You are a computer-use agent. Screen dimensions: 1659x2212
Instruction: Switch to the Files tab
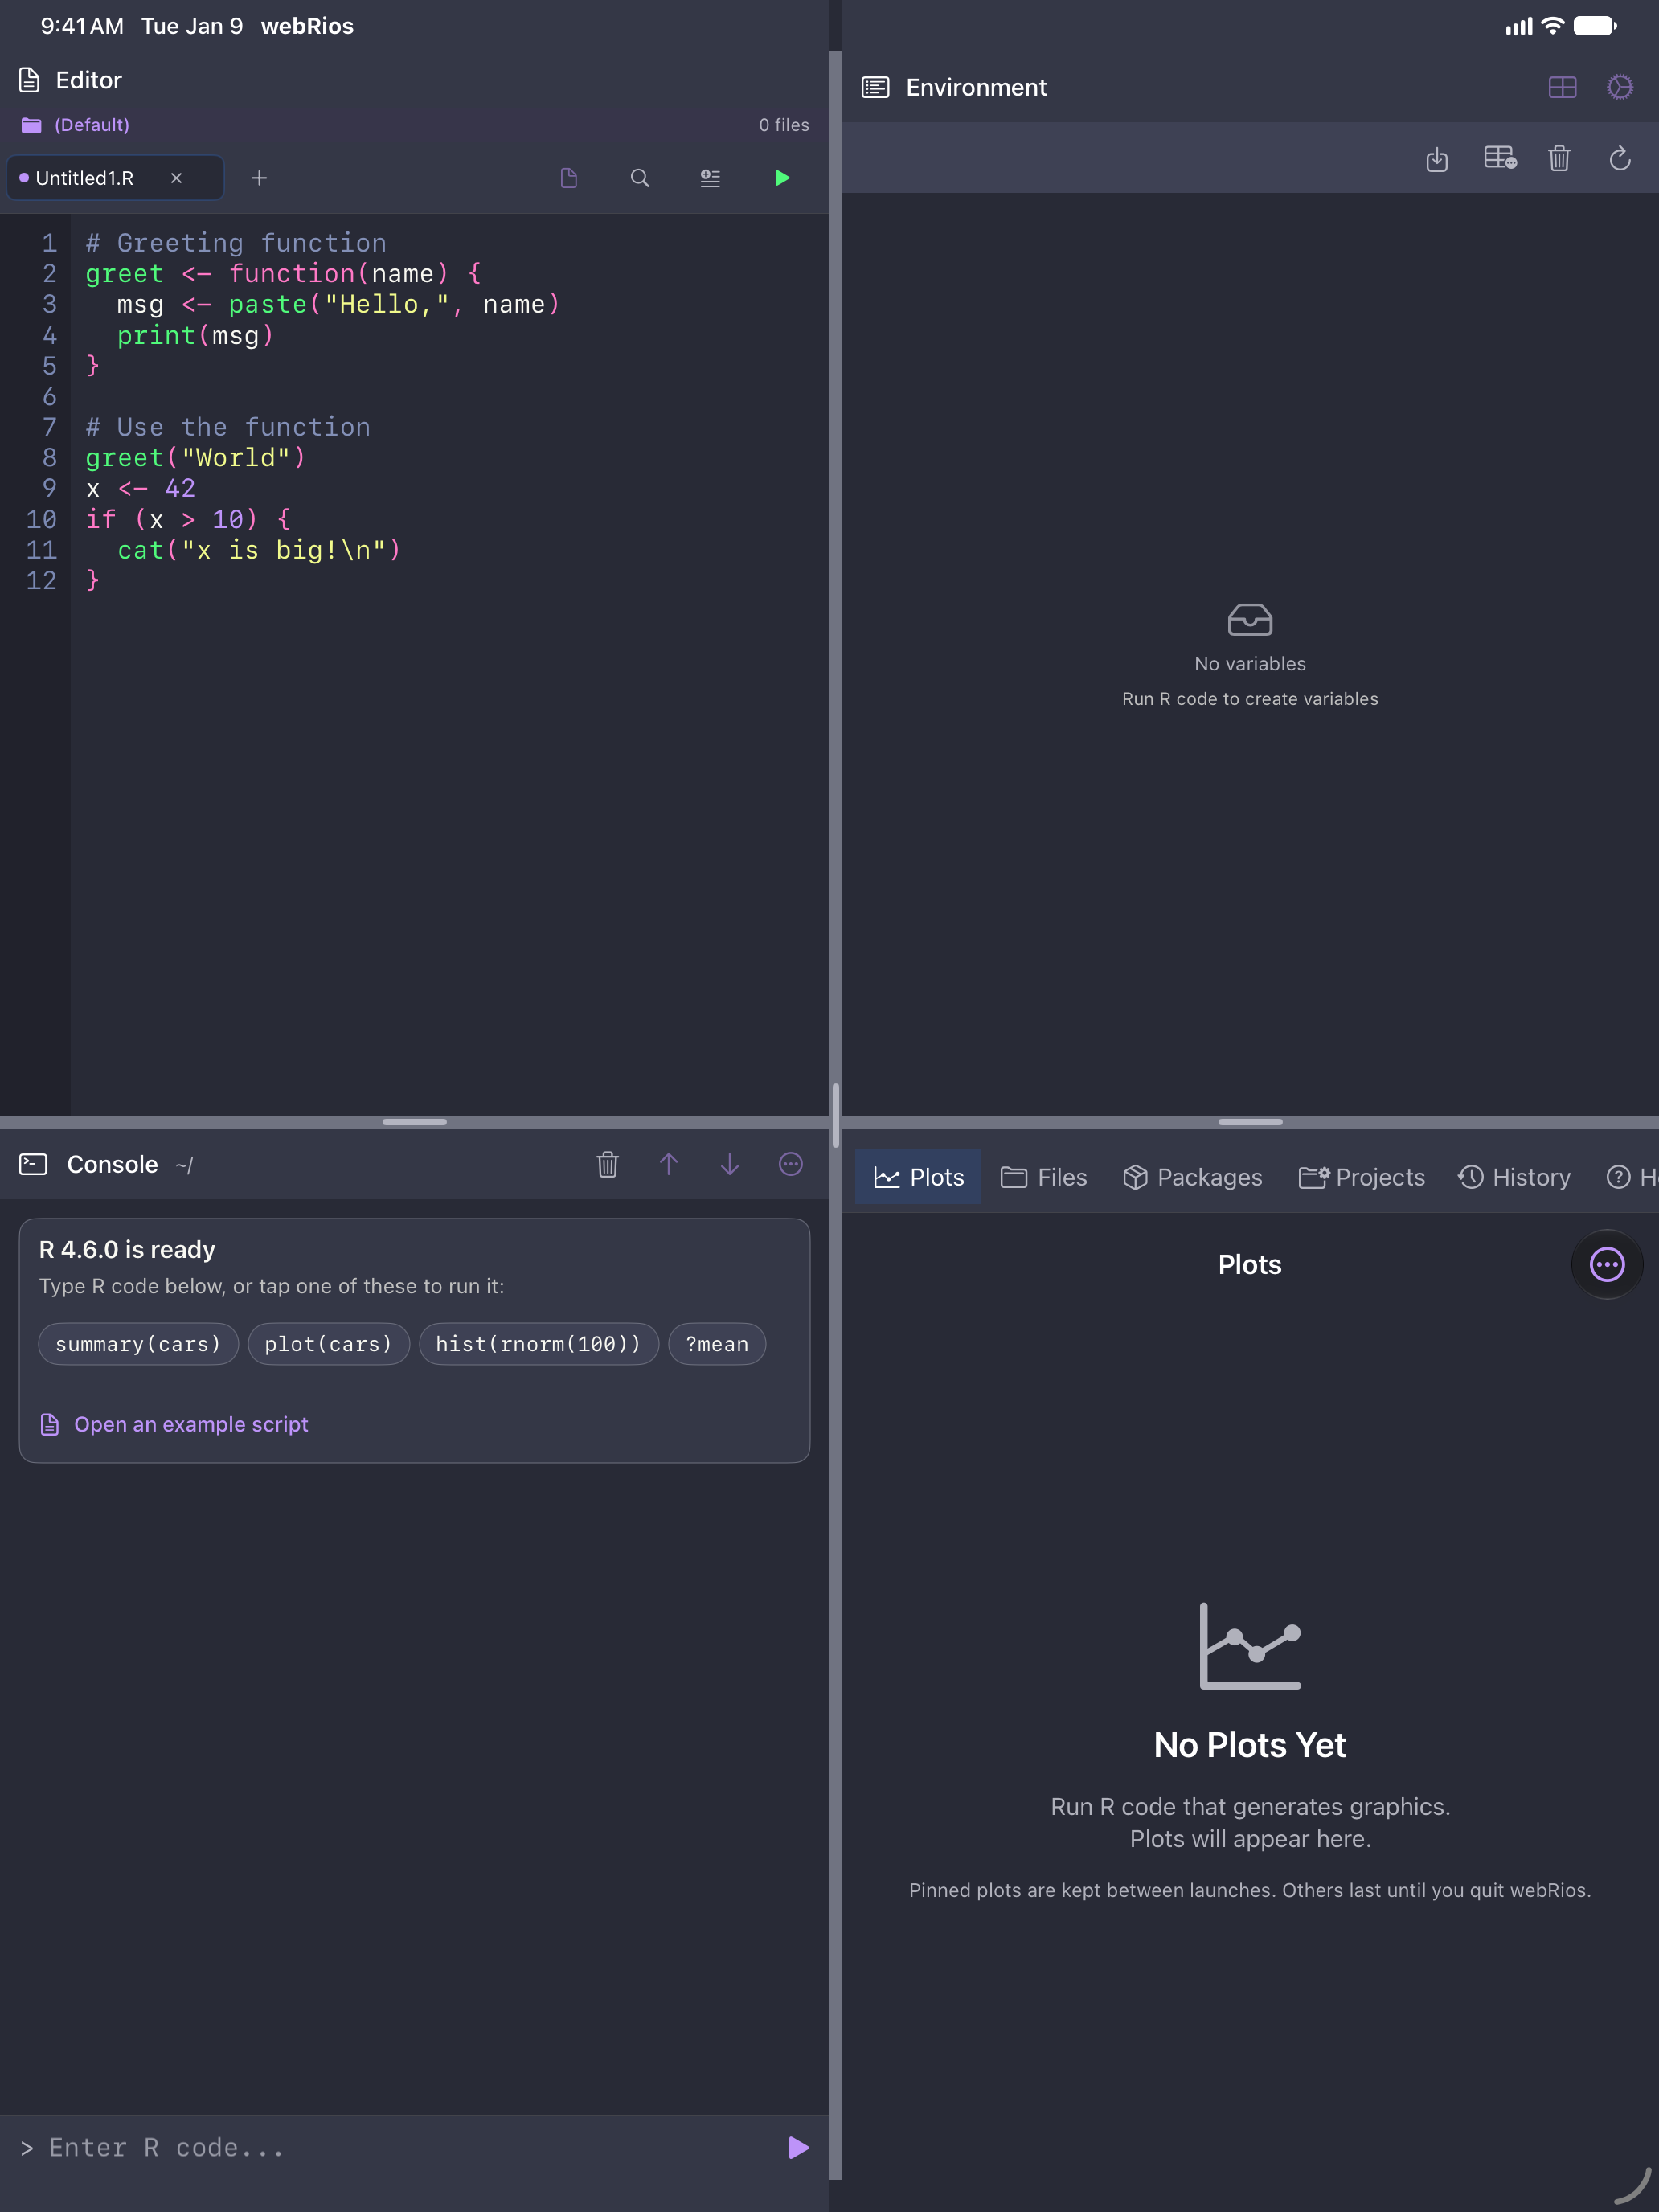(x=1043, y=1177)
